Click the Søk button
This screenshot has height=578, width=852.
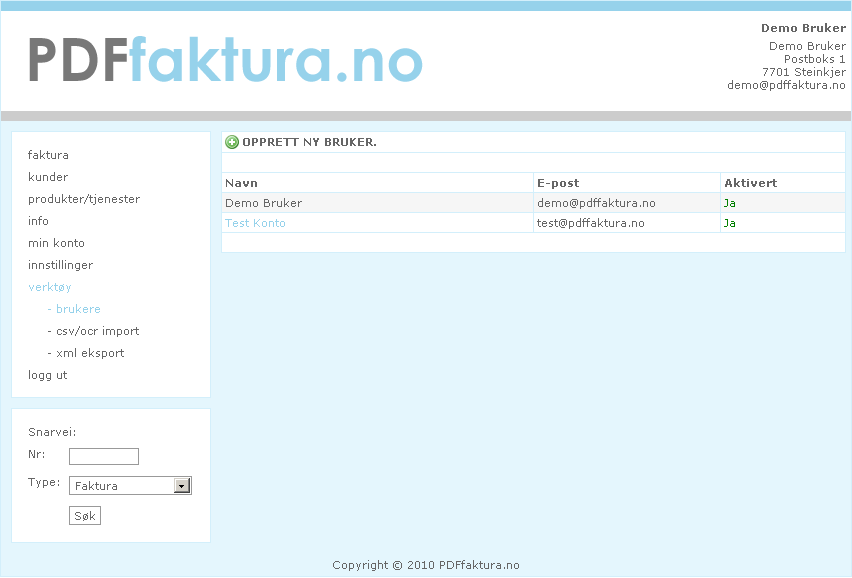[85, 516]
